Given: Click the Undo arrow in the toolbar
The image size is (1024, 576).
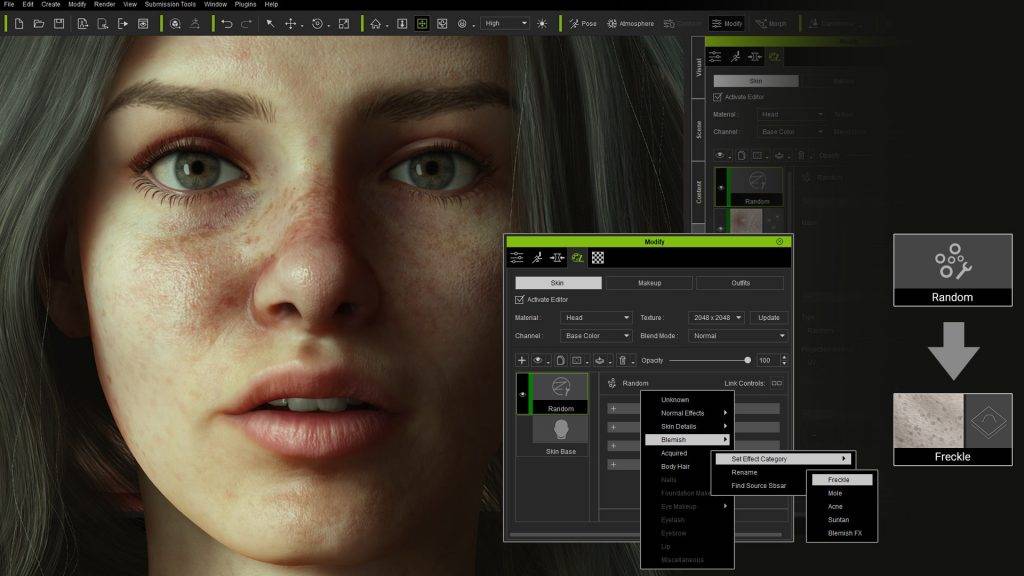Looking at the screenshot, I should point(227,23).
